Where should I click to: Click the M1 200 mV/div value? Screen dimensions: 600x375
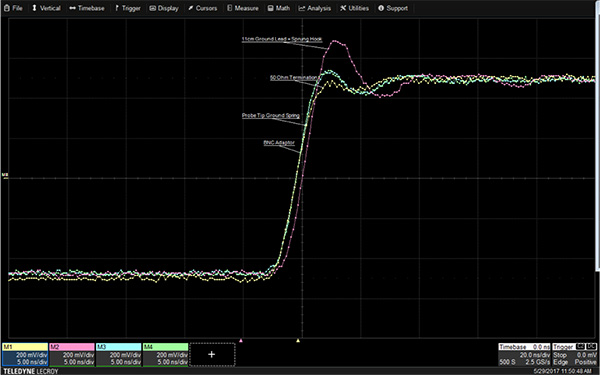[32, 355]
